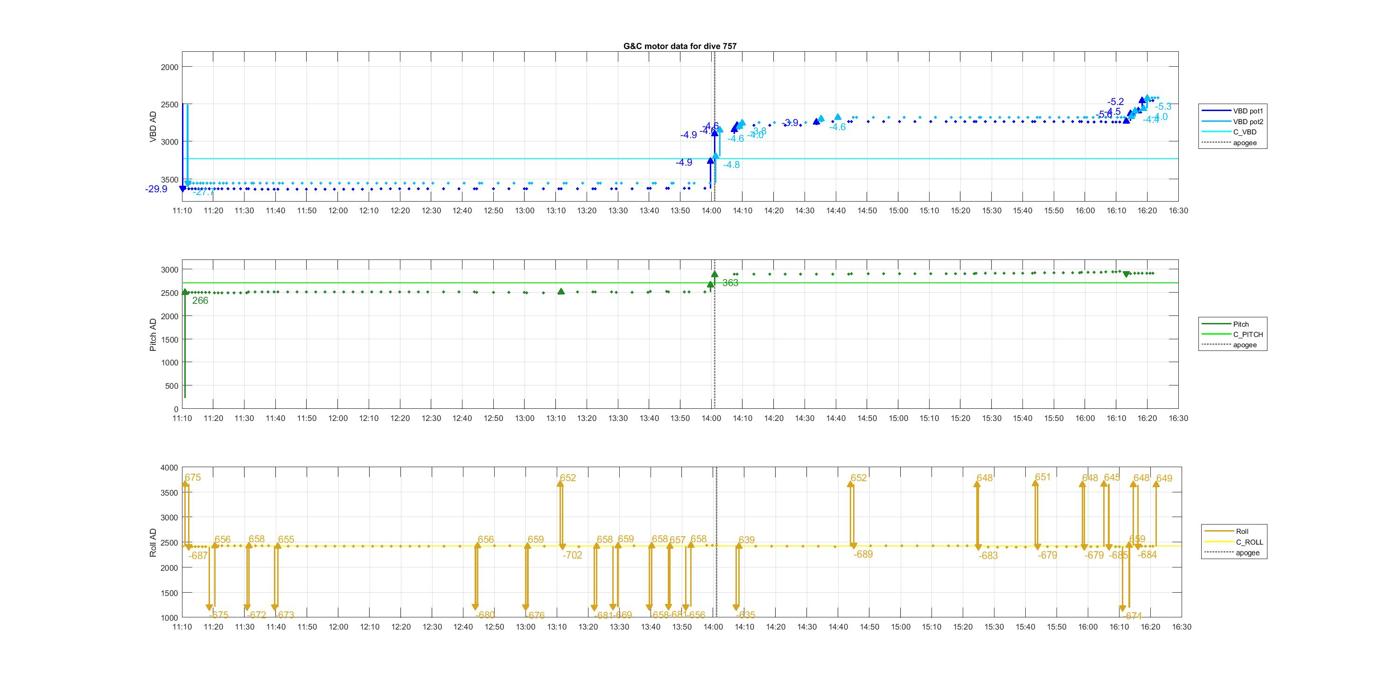Click the '-29.9' data label in VBD plot
Viewport: 1400px width, 693px height.
tap(156, 189)
